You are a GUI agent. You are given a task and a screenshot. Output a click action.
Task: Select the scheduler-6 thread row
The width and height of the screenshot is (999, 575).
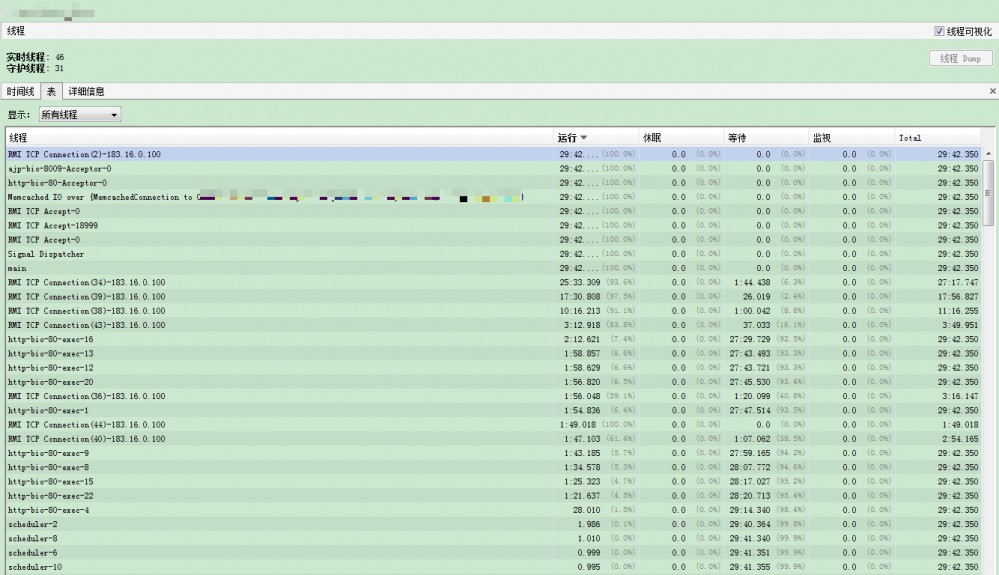(494, 553)
